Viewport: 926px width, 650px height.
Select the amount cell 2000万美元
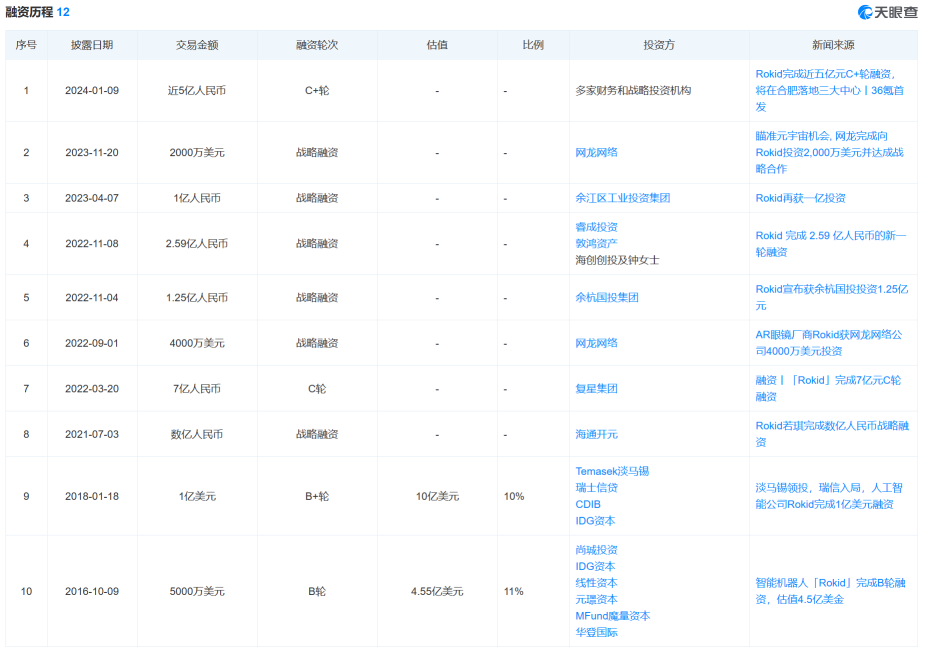[197, 152]
